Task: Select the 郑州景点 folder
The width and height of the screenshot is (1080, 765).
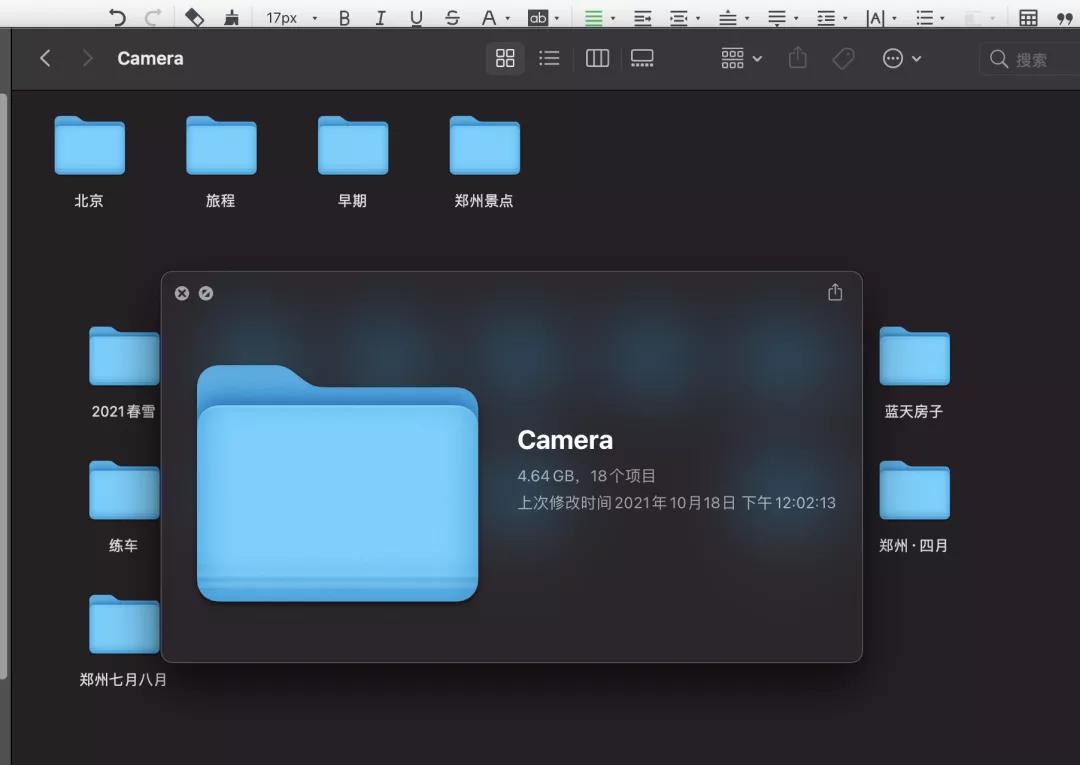Action: [x=484, y=147]
